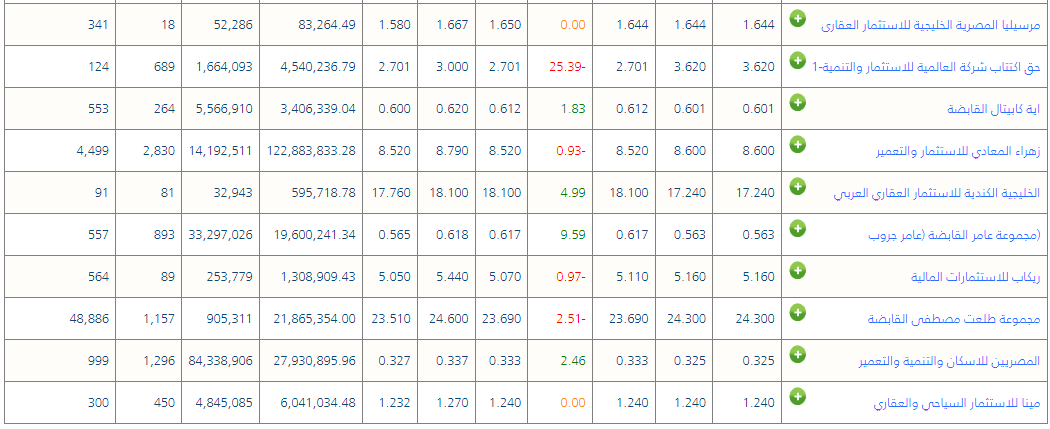The width and height of the screenshot is (1050, 429).
Task: Click green plus icon for مجموعة طلعت مصطفى
Action: (797, 312)
